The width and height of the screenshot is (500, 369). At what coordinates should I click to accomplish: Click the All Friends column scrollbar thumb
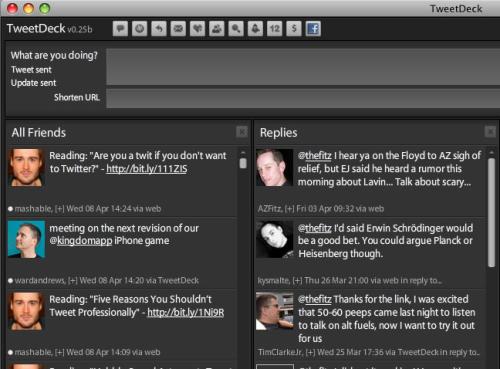click(243, 163)
